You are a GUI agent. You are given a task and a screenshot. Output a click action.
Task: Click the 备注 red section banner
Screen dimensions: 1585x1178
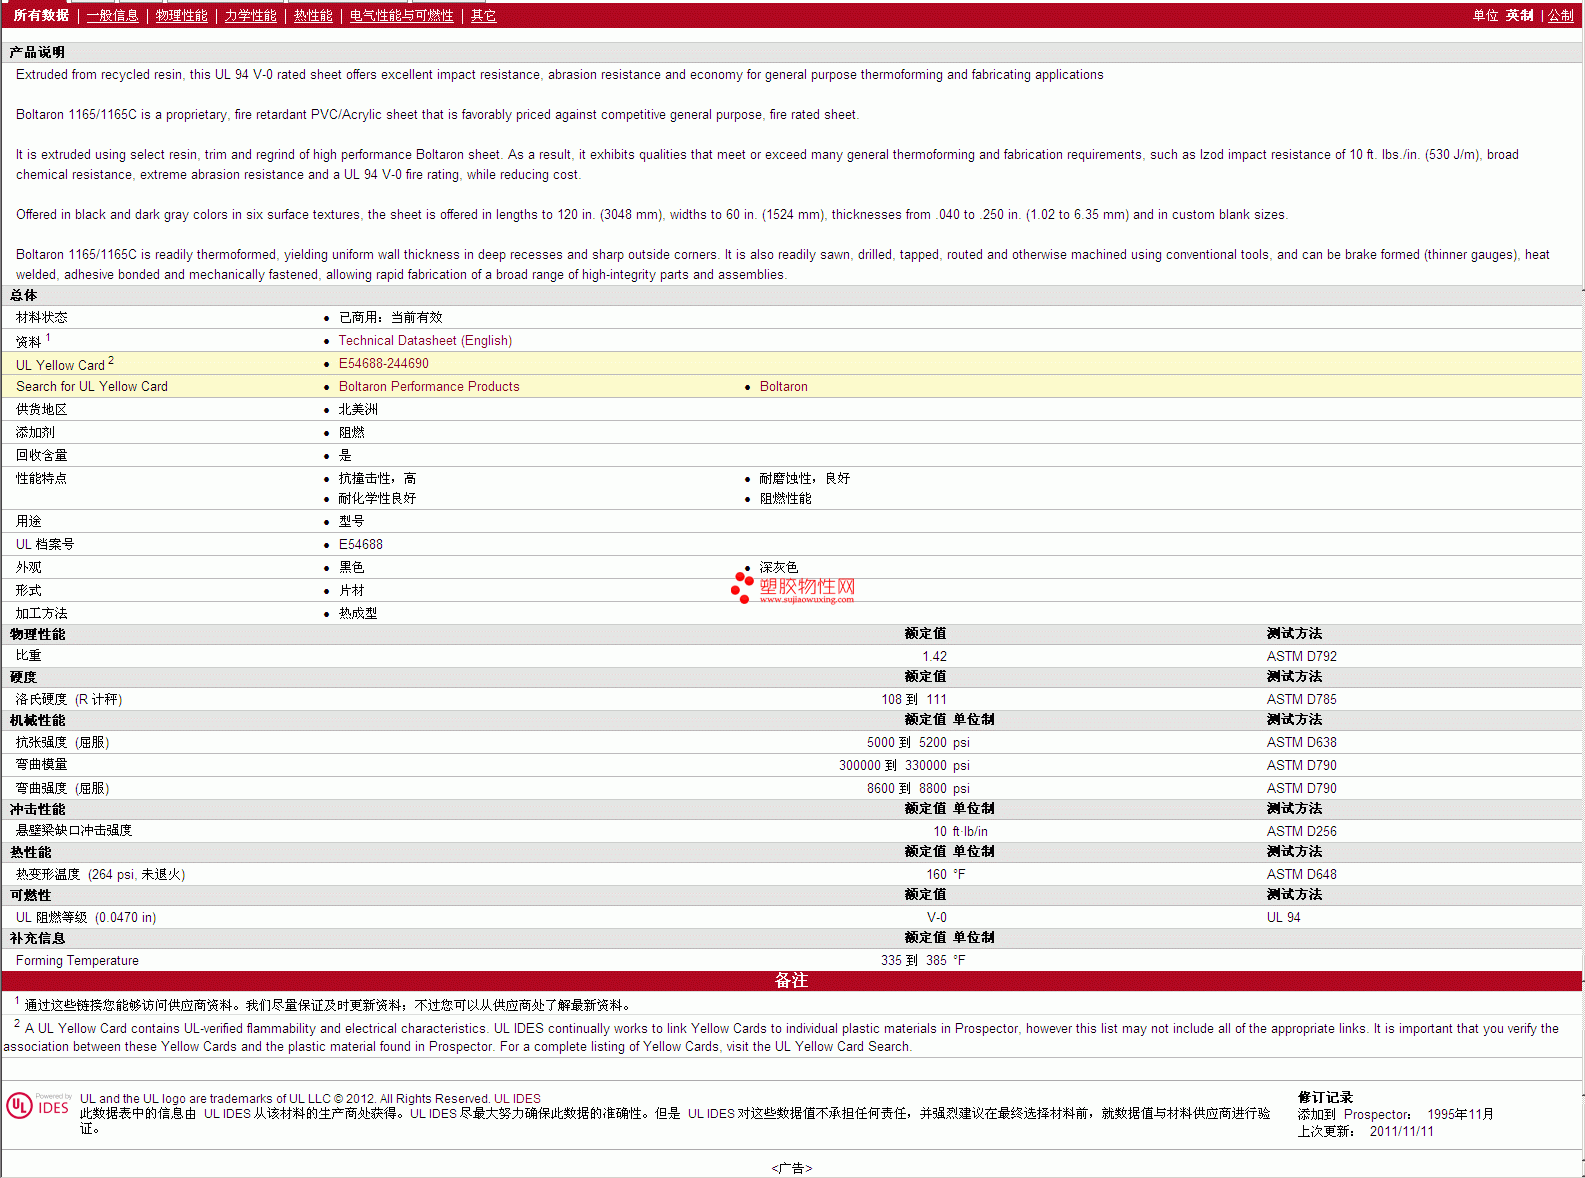click(791, 981)
